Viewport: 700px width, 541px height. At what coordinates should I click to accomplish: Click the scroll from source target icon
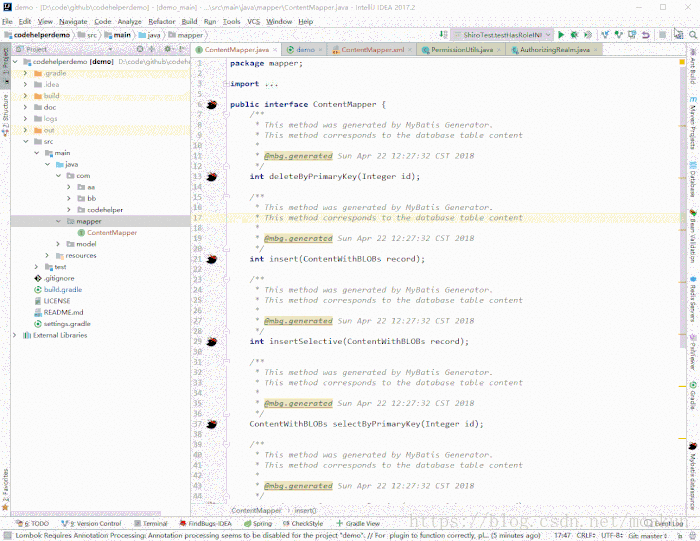click(x=140, y=49)
